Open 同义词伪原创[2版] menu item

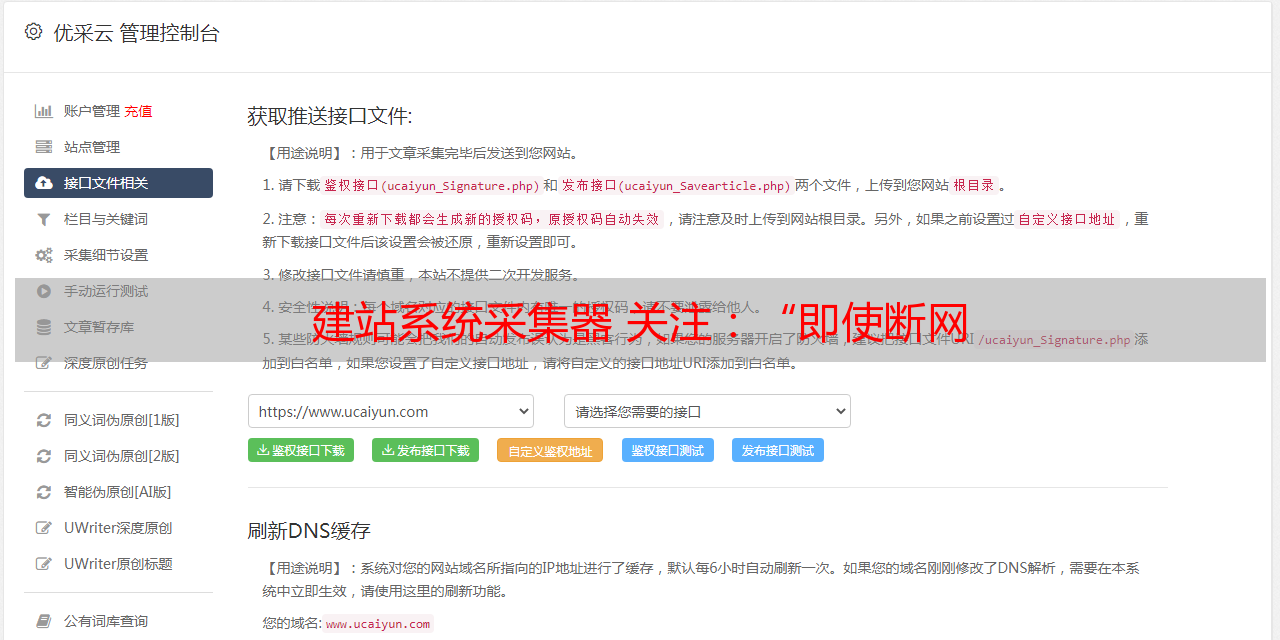point(118,456)
